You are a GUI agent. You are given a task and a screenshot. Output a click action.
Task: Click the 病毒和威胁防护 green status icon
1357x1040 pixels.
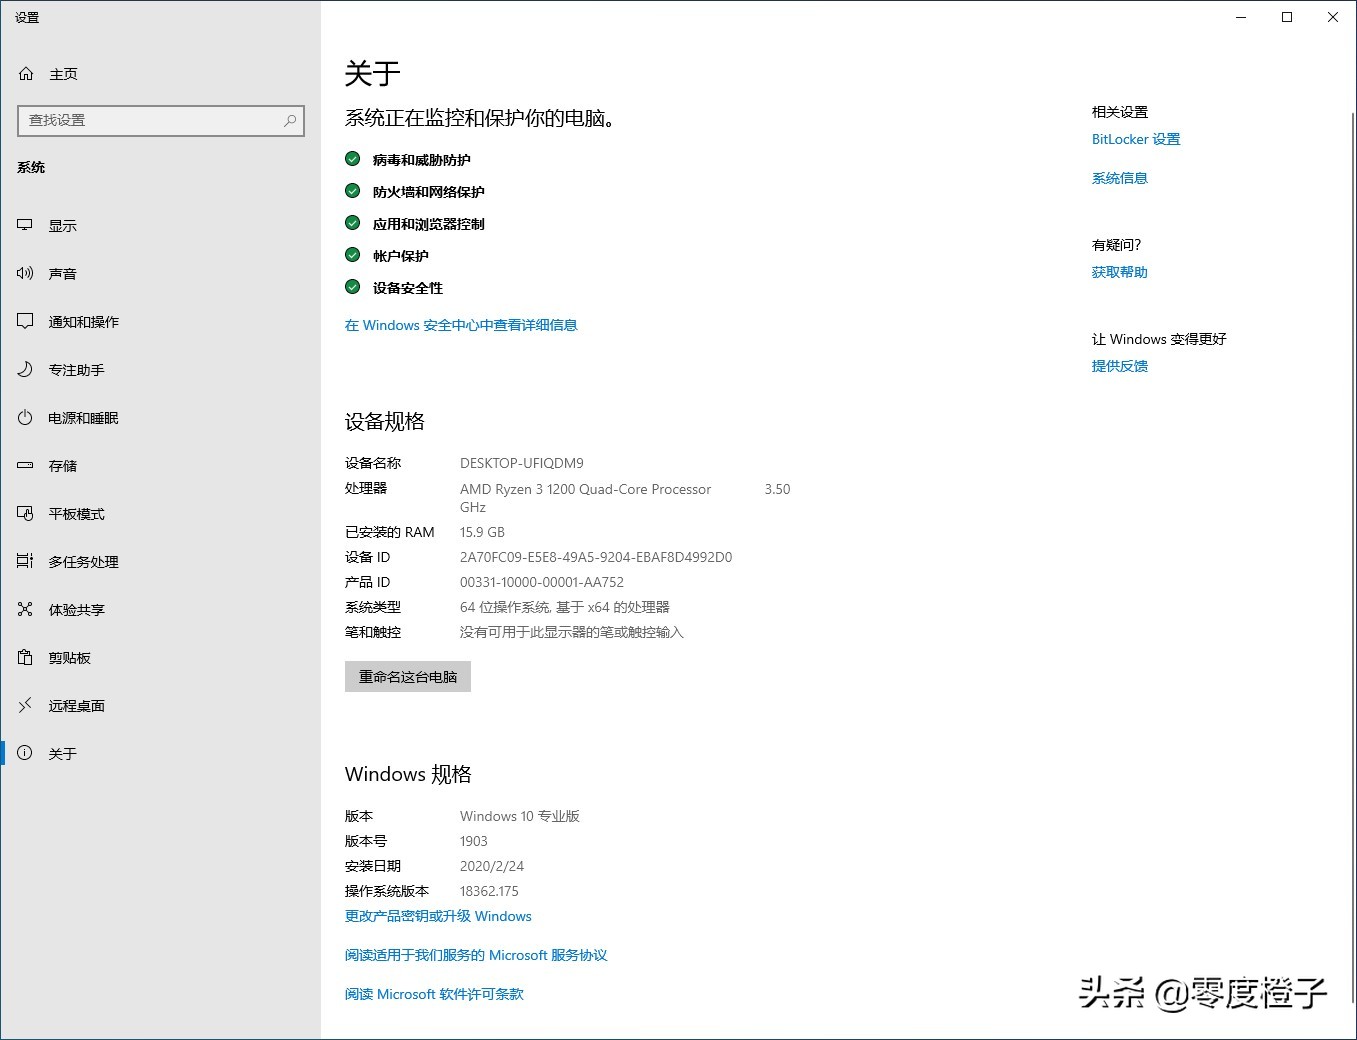click(x=352, y=158)
